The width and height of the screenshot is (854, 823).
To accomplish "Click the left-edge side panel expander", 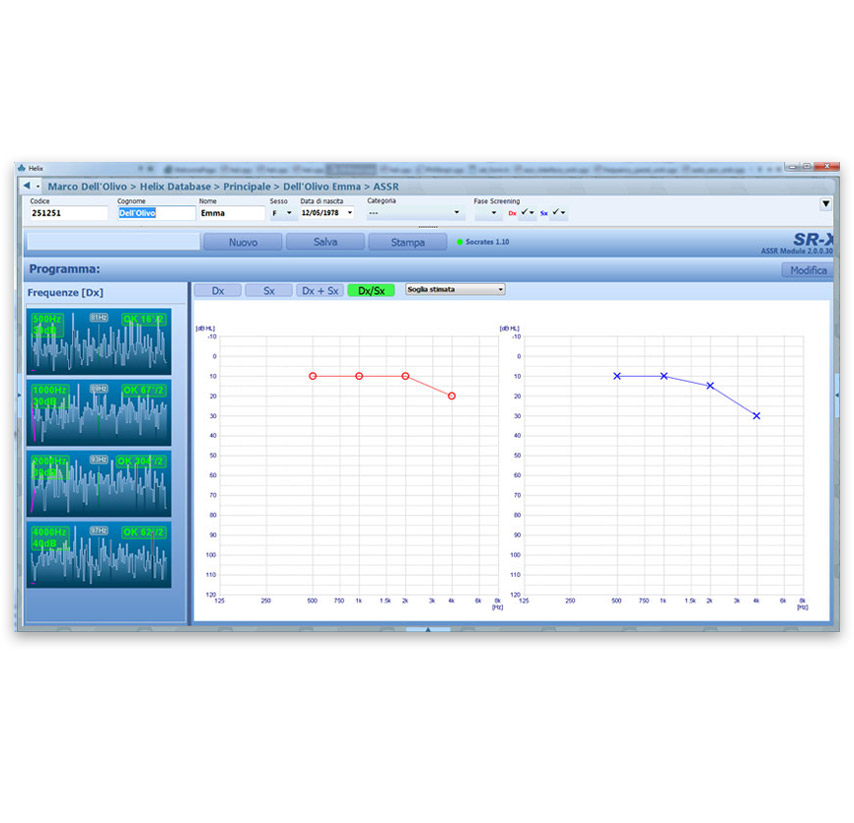I will [x=19, y=395].
